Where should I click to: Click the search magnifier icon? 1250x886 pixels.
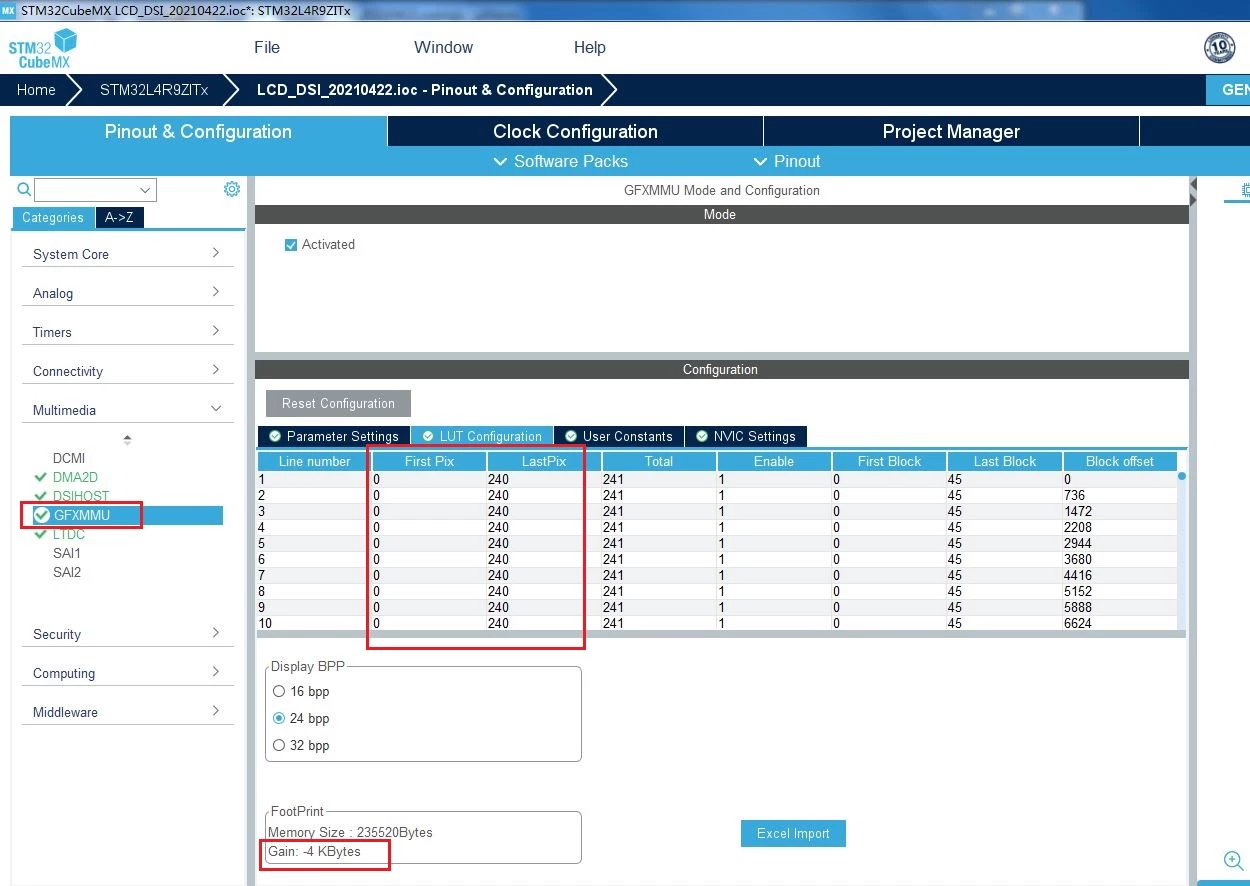(24, 189)
